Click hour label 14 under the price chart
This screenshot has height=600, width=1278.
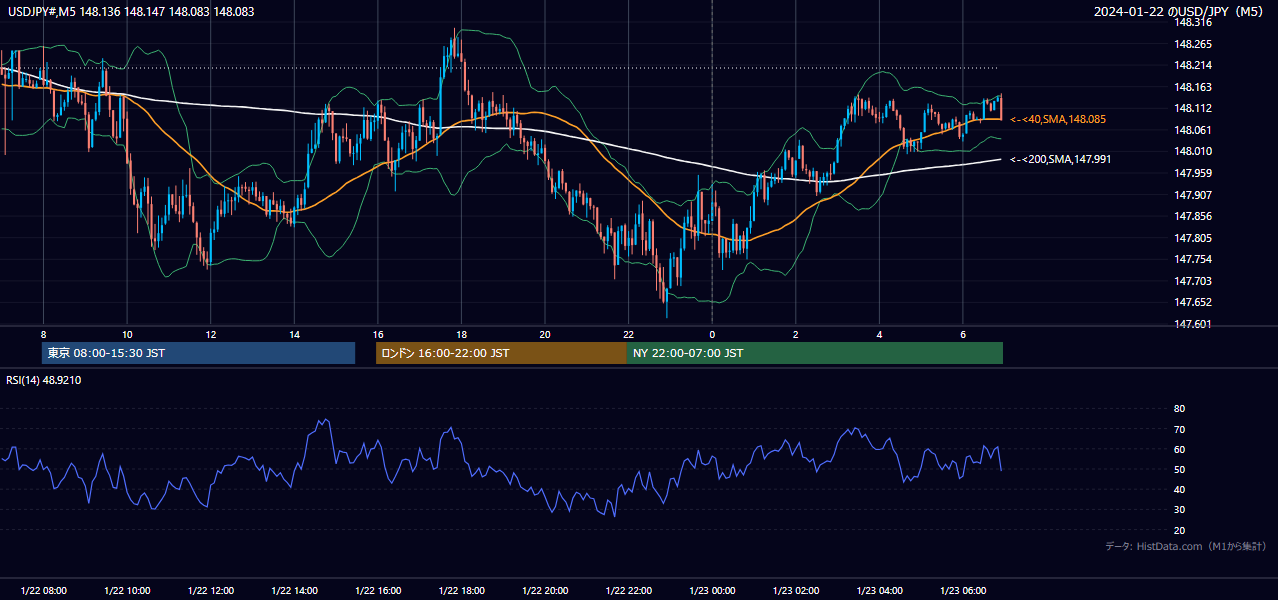pyautogui.click(x=294, y=334)
